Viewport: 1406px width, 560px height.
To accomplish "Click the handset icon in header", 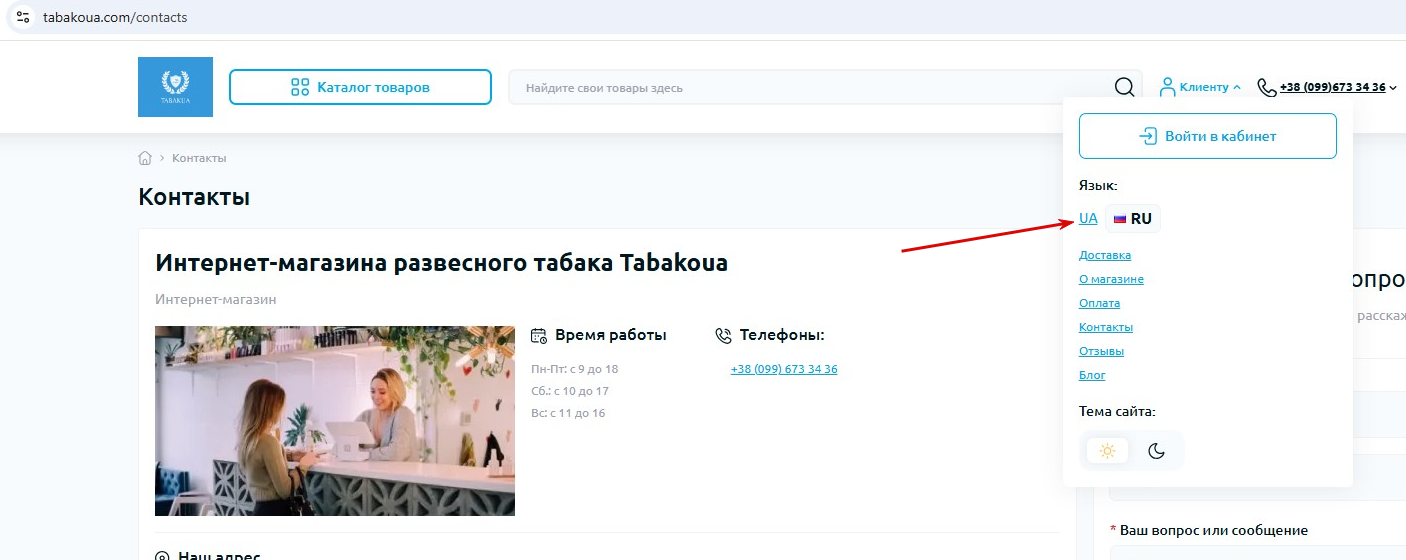I will point(1267,88).
